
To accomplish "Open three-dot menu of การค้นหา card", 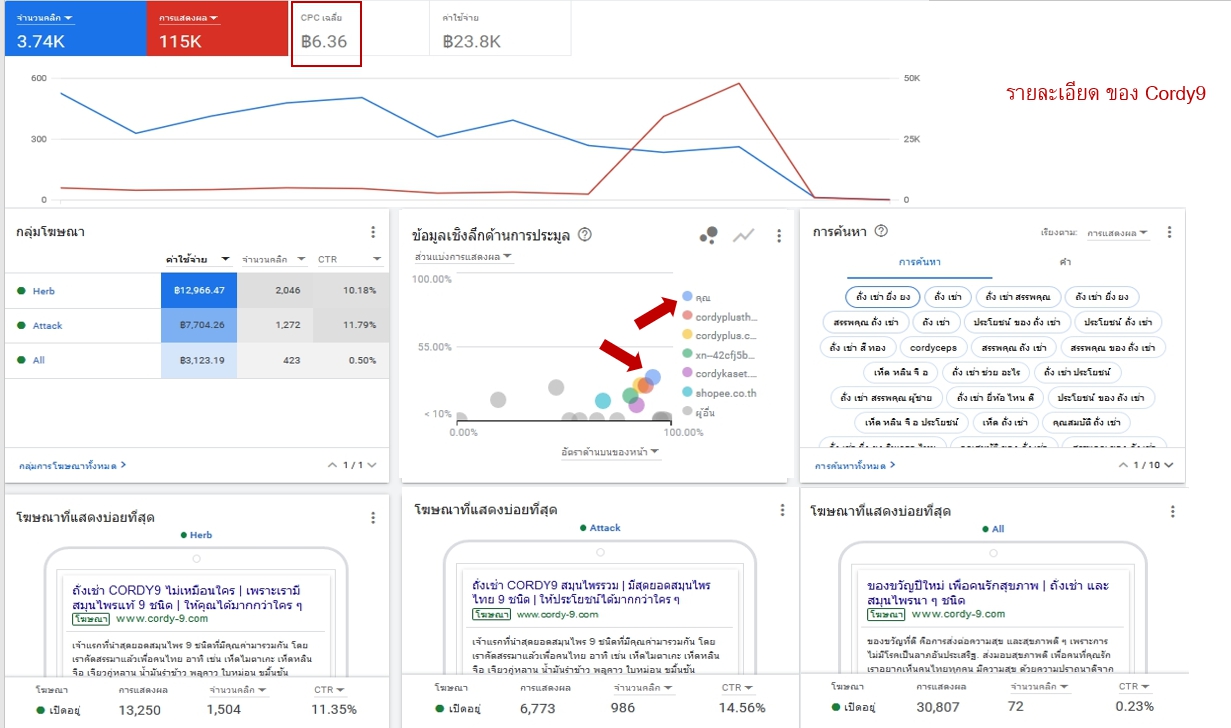I will [1169, 232].
